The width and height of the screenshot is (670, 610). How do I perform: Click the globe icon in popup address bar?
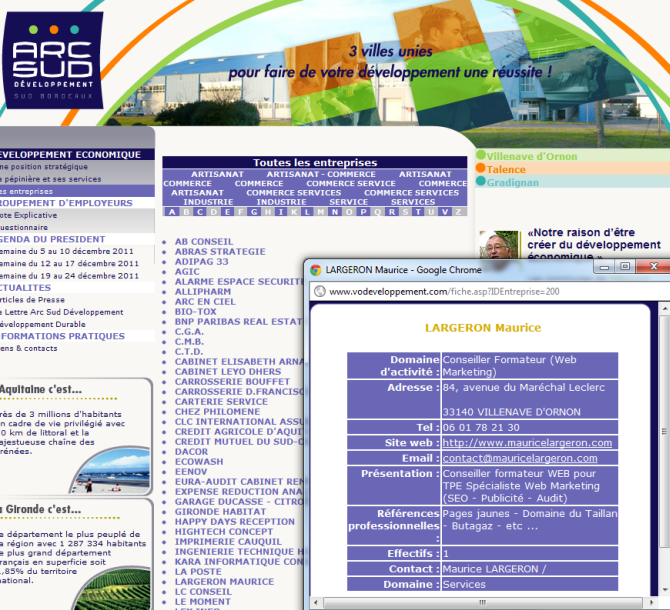pos(320,291)
